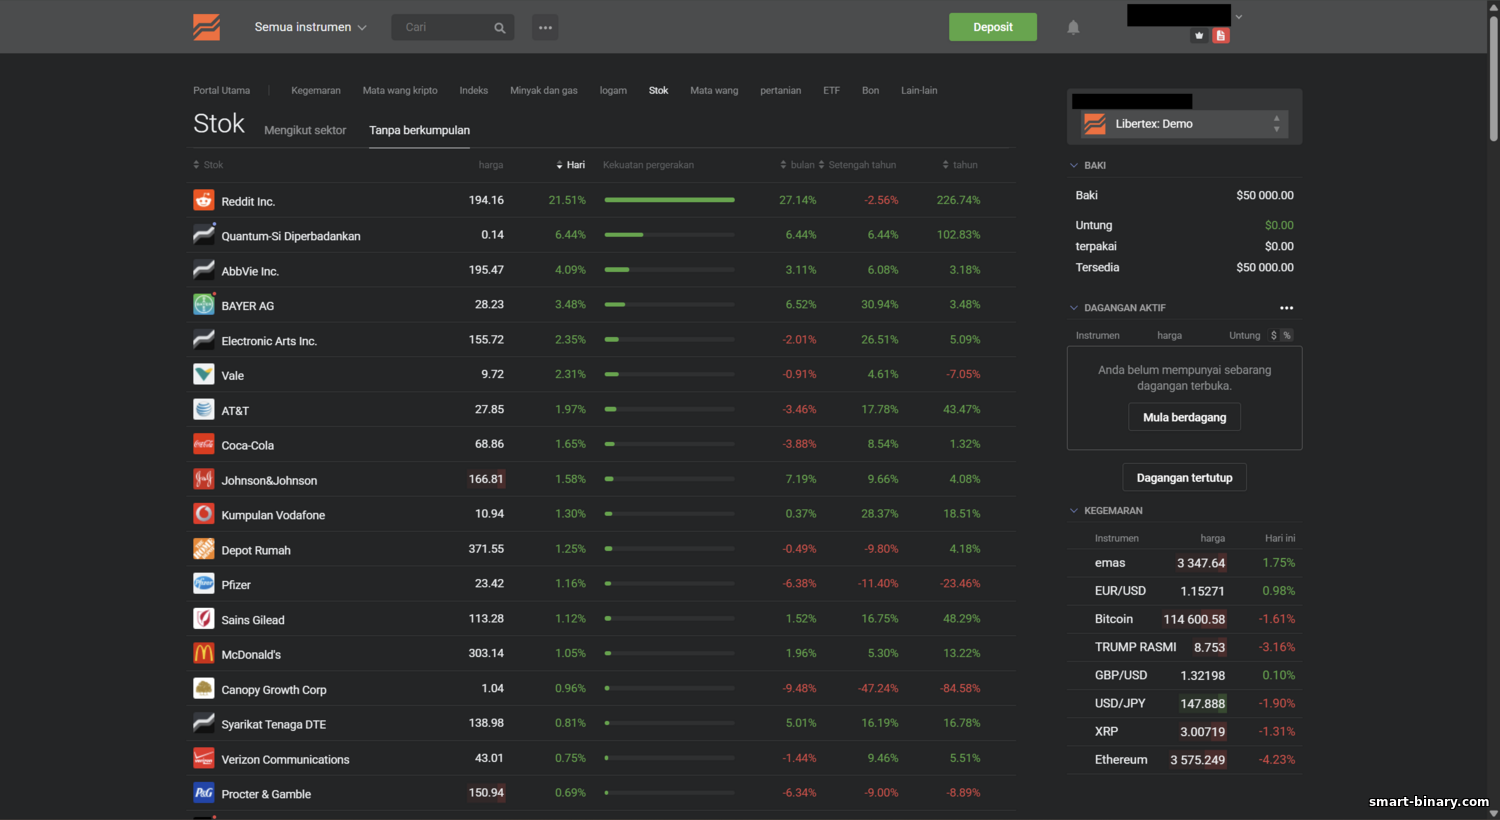This screenshot has height=820, width=1500.
Task: Click the Reddit Inc. logo icon
Action: (204, 200)
